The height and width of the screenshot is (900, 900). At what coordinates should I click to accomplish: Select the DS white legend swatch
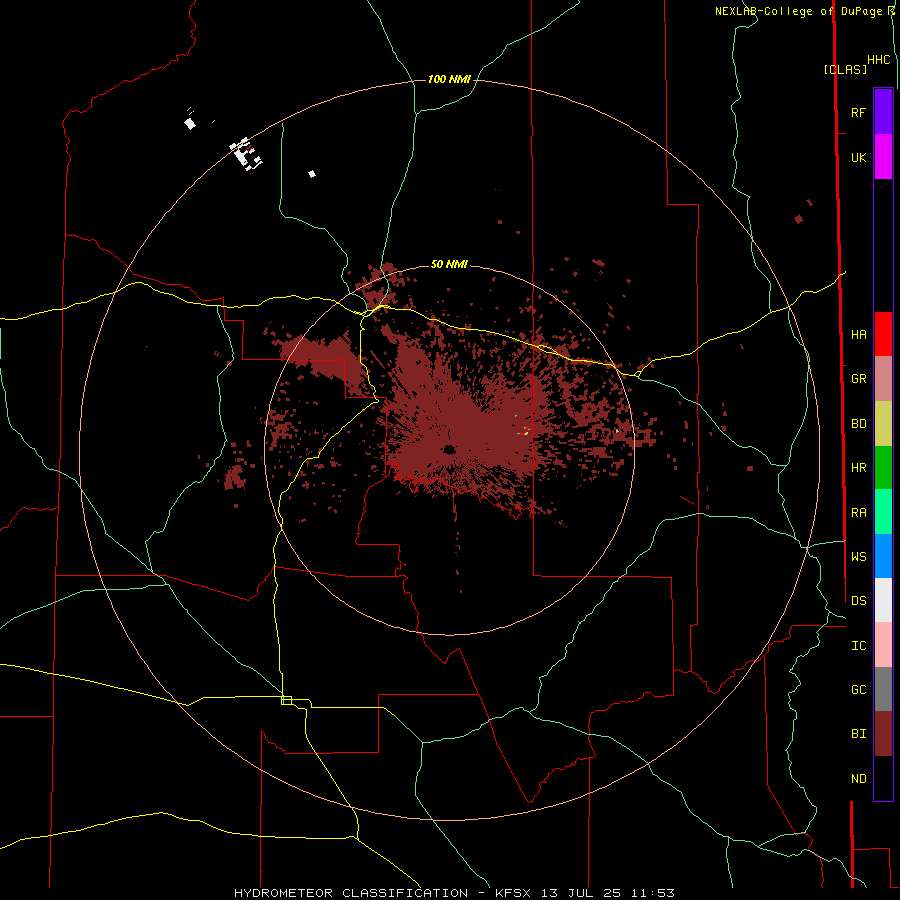883,600
